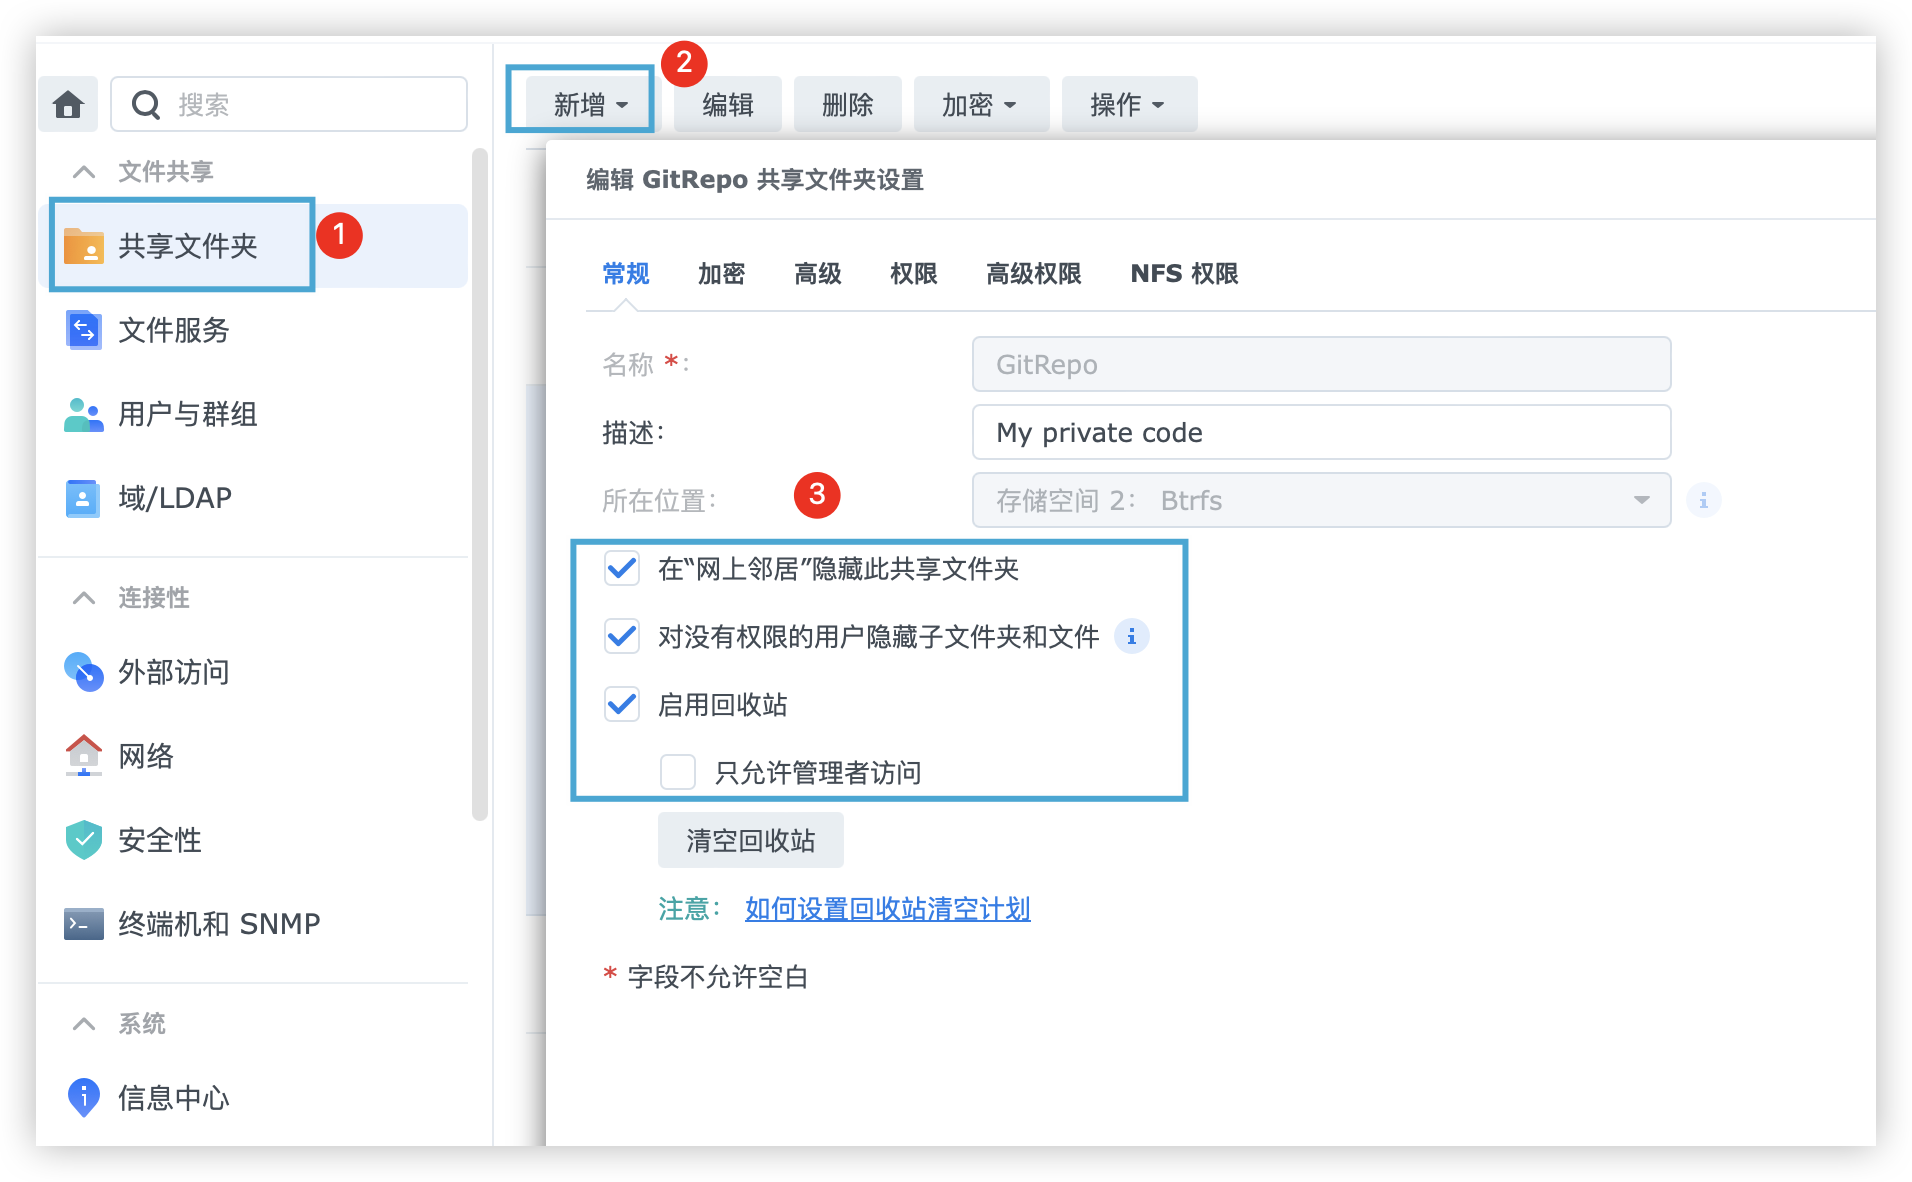The width and height of the screenshot is (1912, 1182).
Task: Open File Services (文件服务) icon
Action: coord(83,330)
